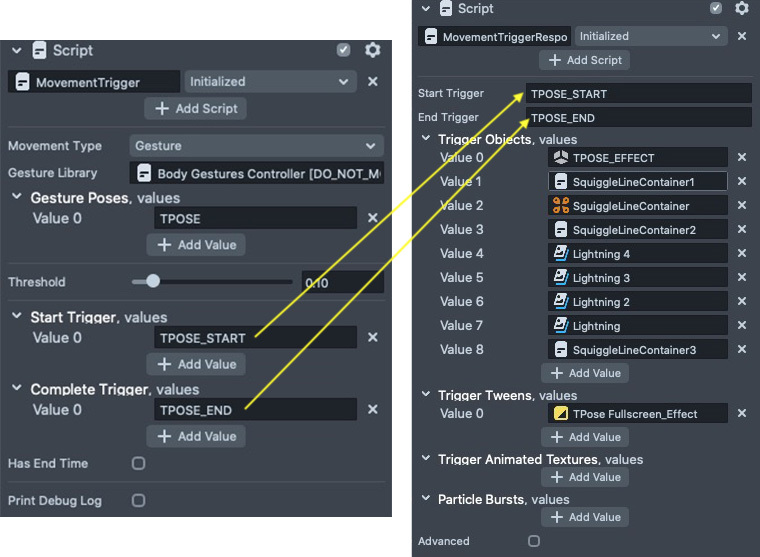760x557 pixels.
Task: Enable the Advanced checkbox
Action: tap(534, 541)
